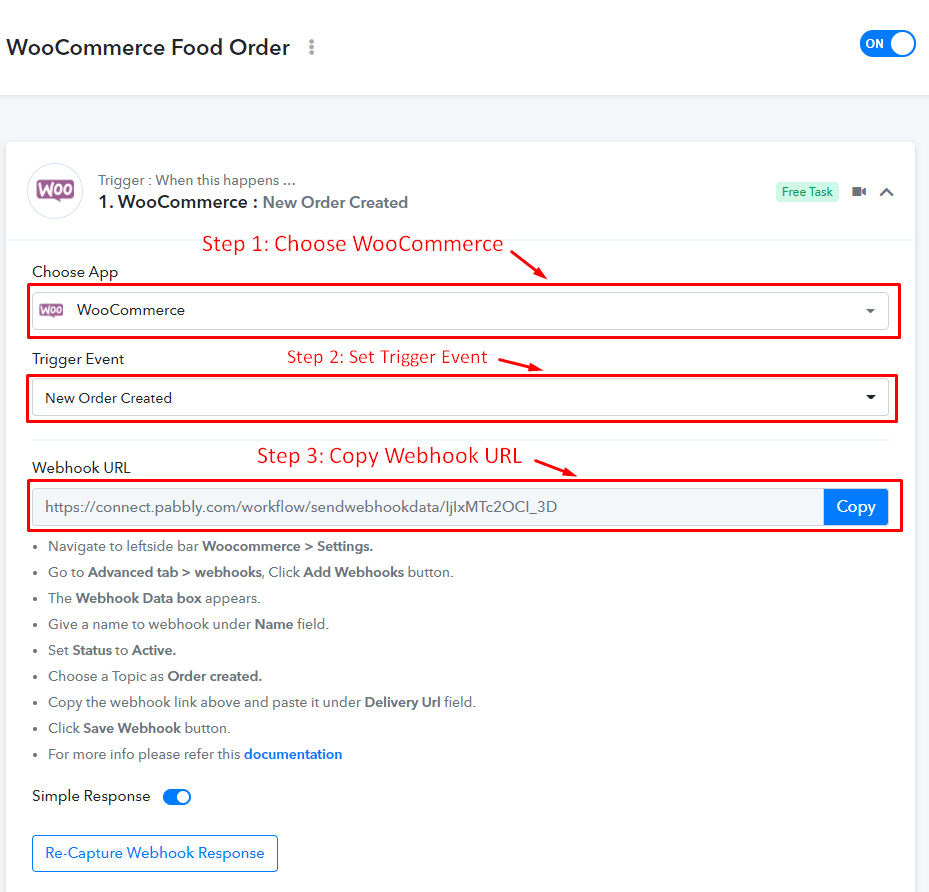The width and height of the screenshot is (929, 892).
Task: Select the New Order Created trigger option text
Action: 108,398
